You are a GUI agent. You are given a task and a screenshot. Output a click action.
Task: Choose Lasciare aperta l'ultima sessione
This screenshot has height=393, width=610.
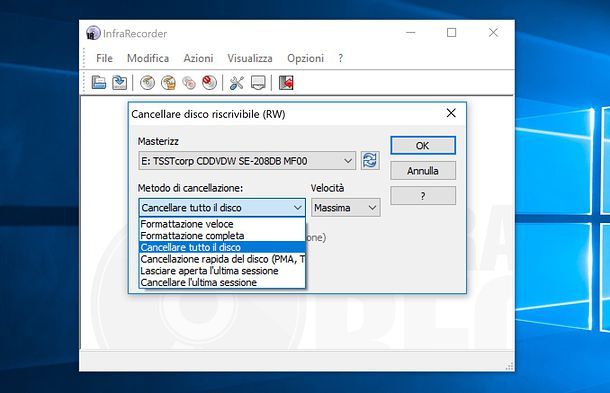pyautogui.click(x=222, y=271)
